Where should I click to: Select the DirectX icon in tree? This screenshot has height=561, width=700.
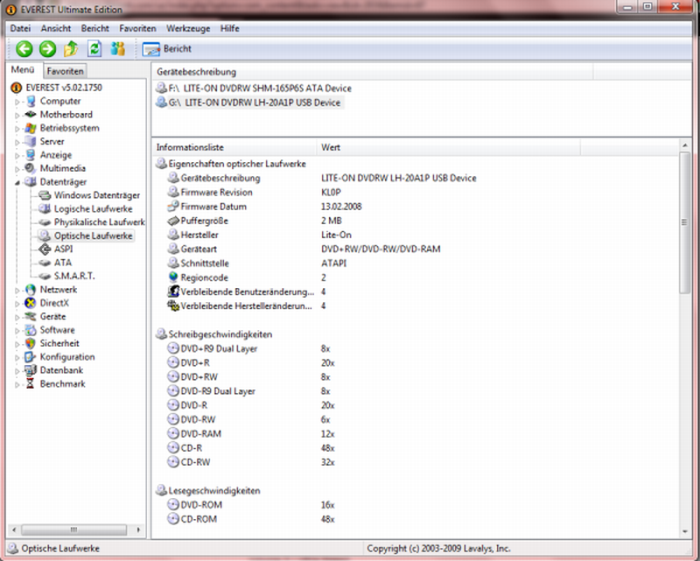[x=30, y=303]
